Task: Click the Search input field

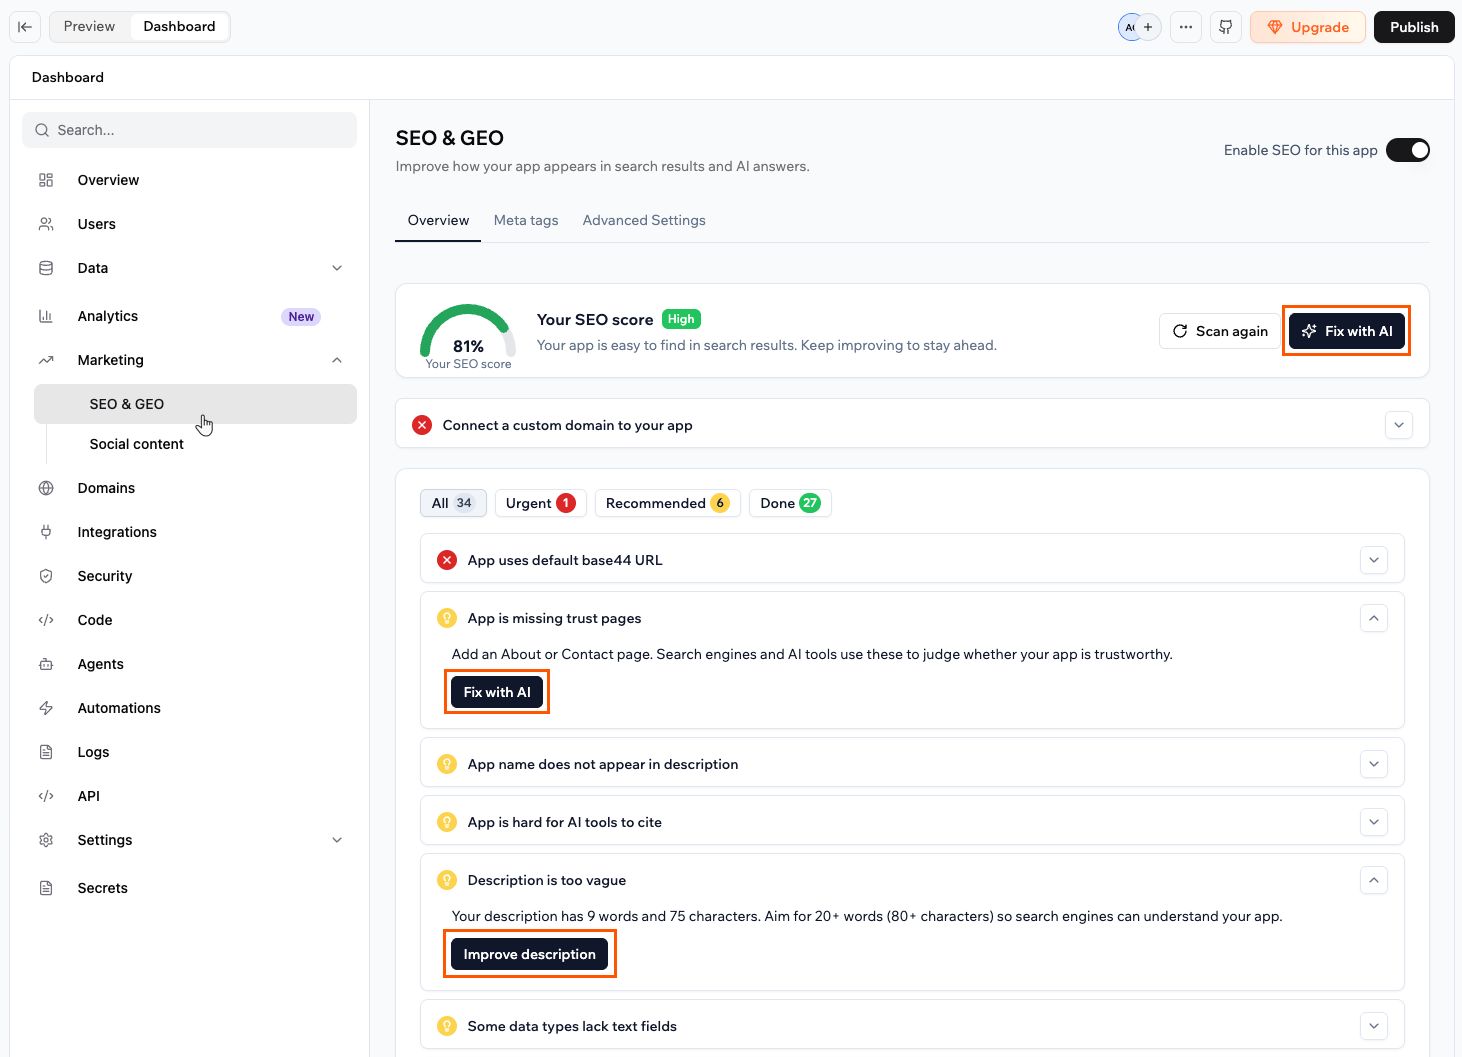Action: click(189, 130)
